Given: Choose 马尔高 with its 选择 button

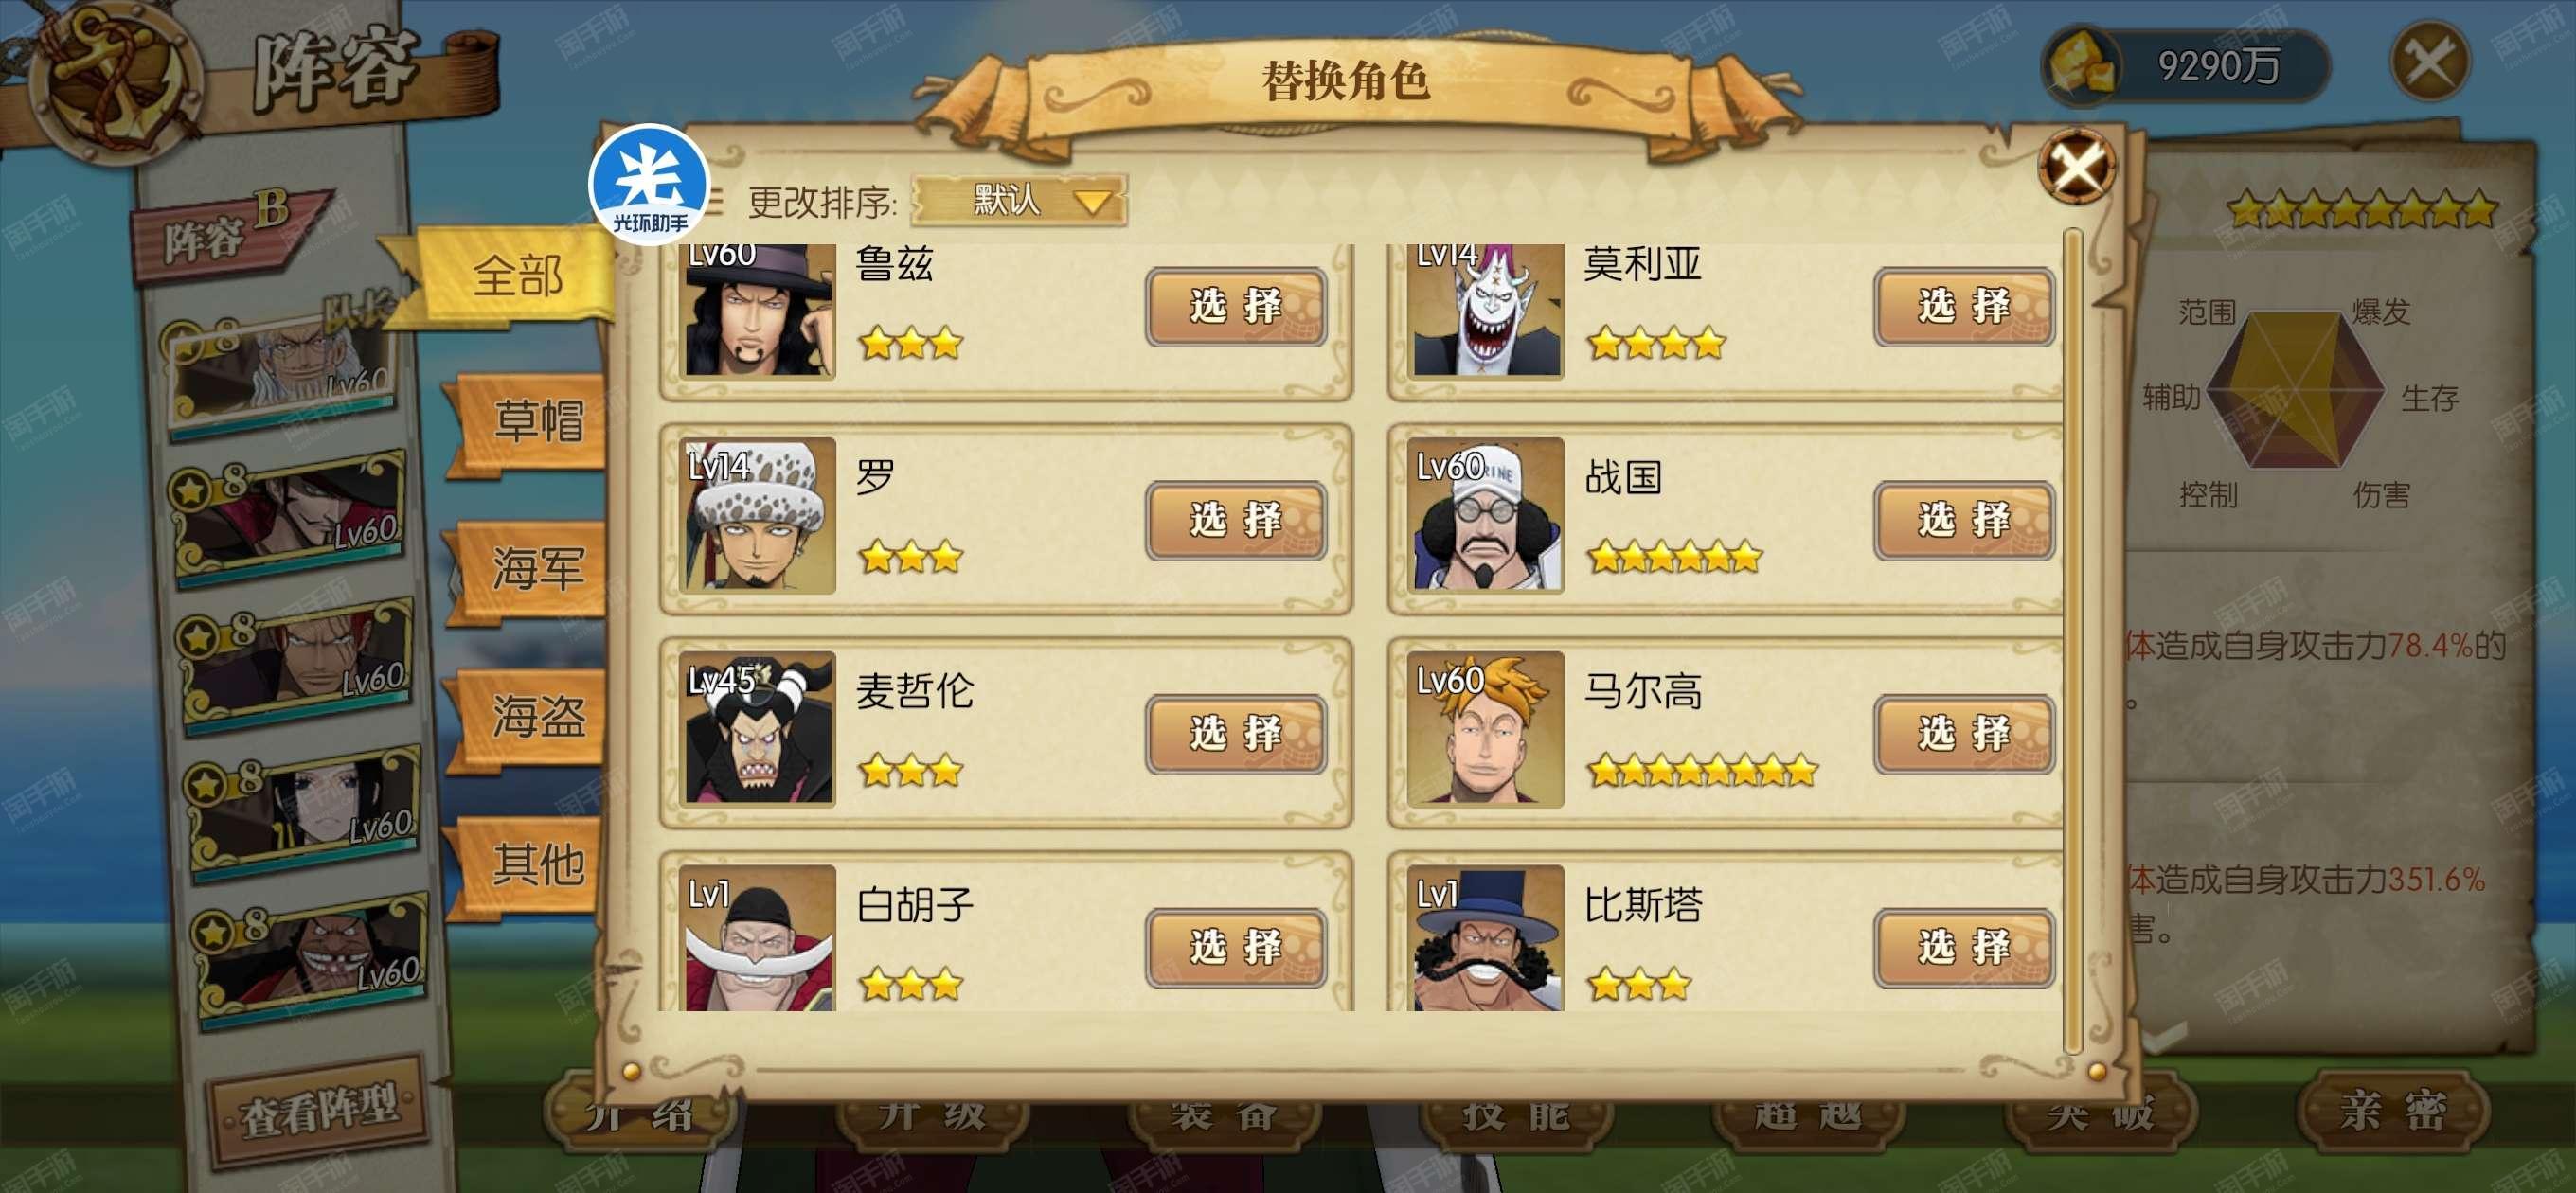Looking at the screenshot, I should click(1964, 734).
